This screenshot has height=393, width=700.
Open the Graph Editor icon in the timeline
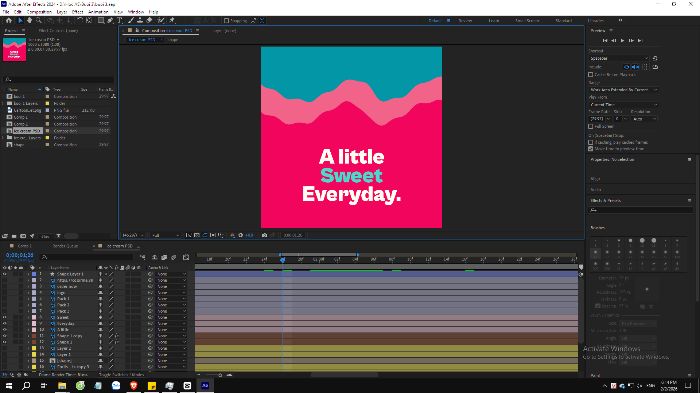coord(186,257)
